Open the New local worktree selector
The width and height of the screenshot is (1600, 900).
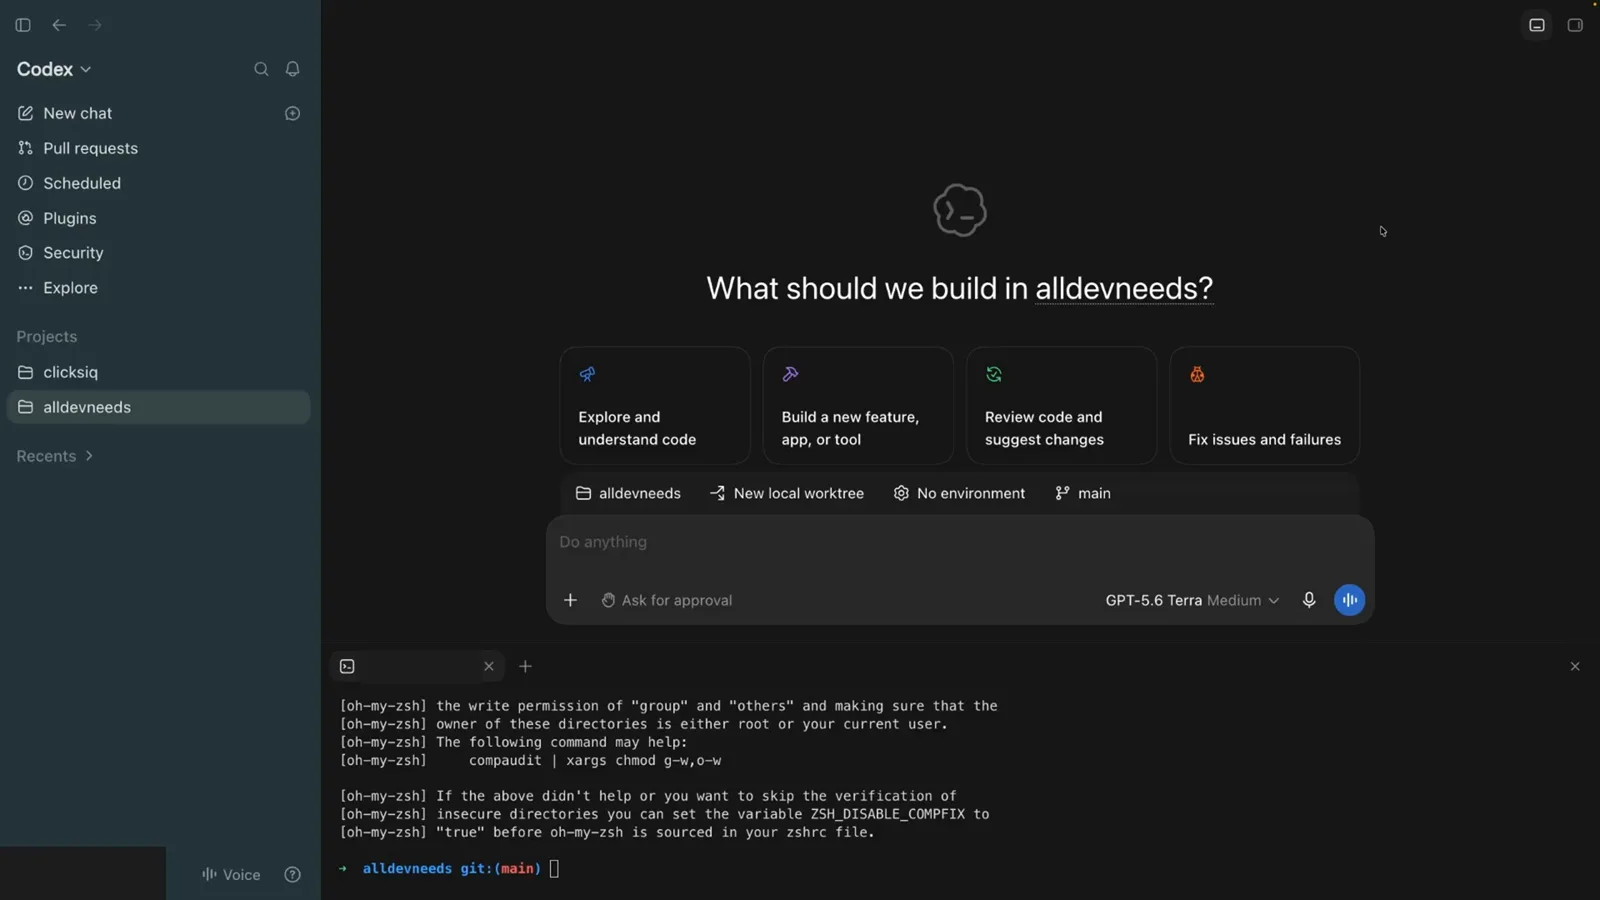point(787,493)
